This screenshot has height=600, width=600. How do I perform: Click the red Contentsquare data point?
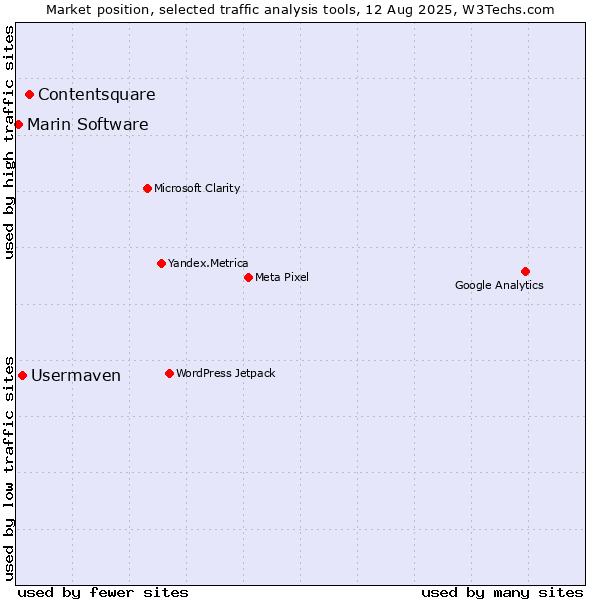[x=29, y=95]
